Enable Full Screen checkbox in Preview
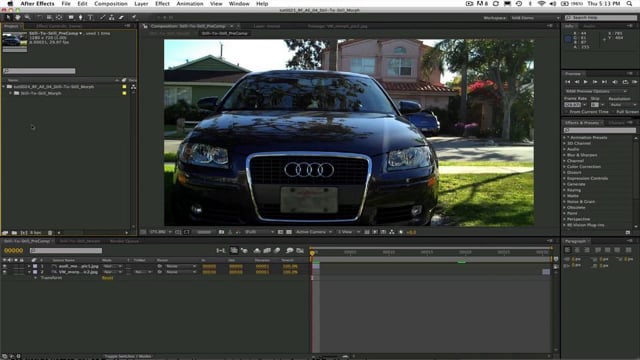Image resolution: width=640 pixels, height=360 pixels. (613, 112)
